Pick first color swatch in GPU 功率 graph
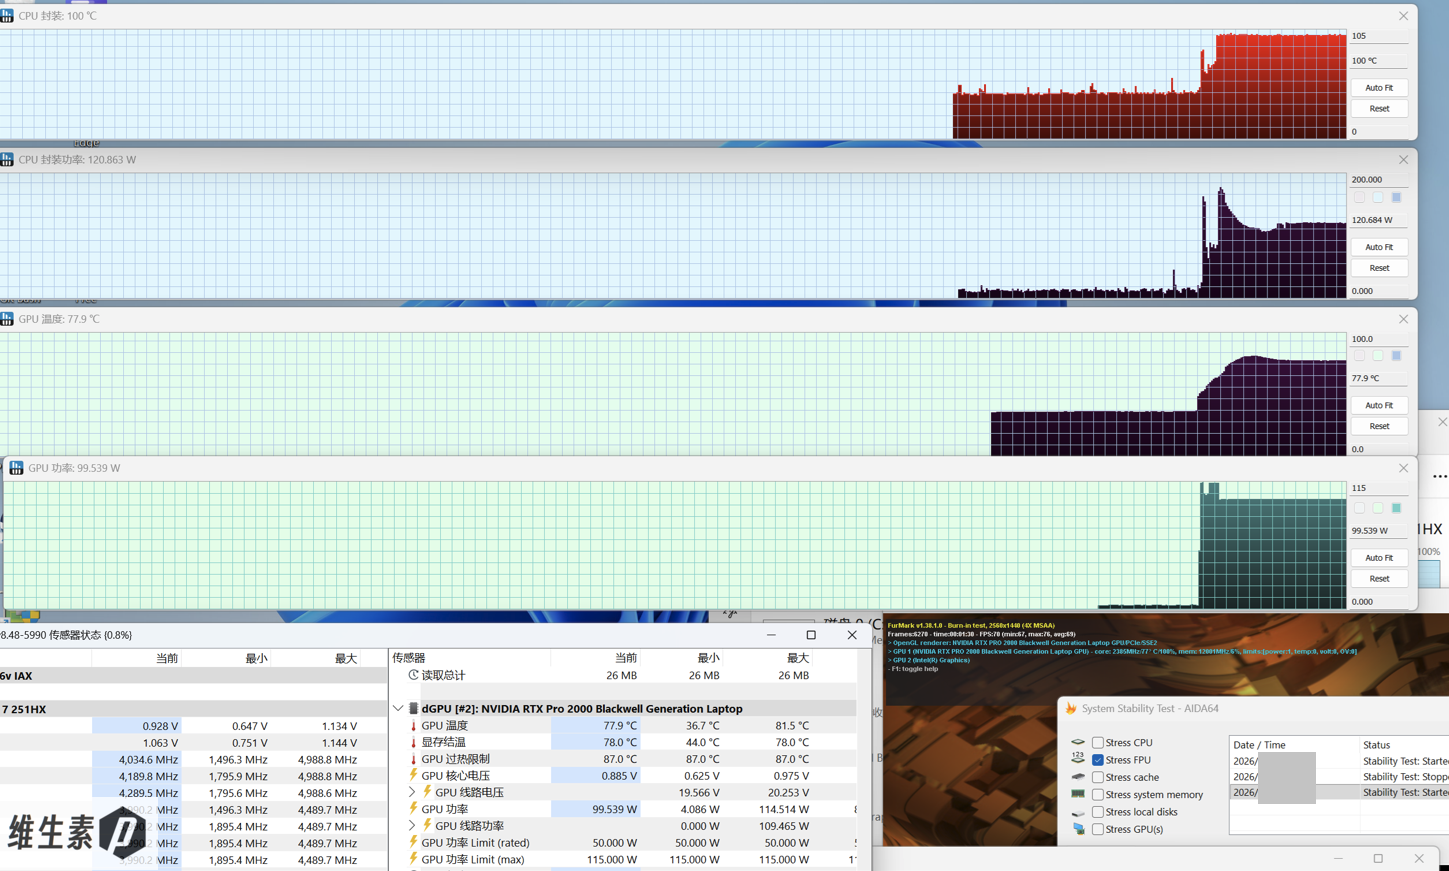 coord(1359,508)
